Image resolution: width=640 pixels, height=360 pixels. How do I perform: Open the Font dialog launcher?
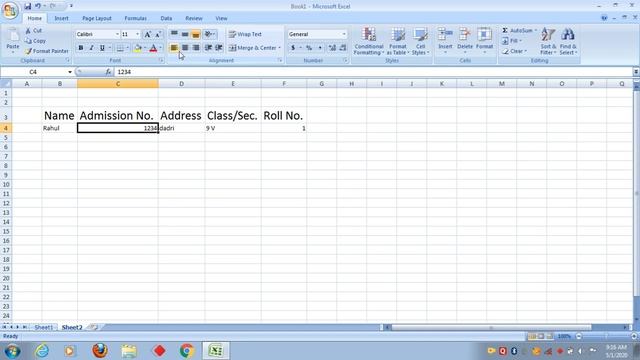point(161,60)
